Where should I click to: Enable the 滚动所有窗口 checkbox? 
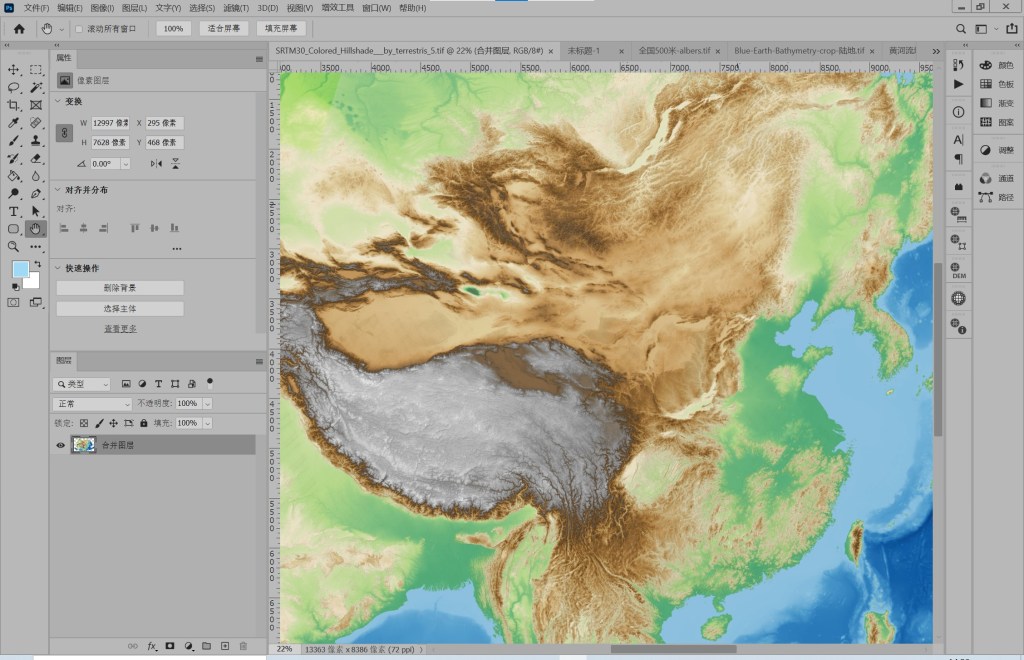click(x=79, y=29)
